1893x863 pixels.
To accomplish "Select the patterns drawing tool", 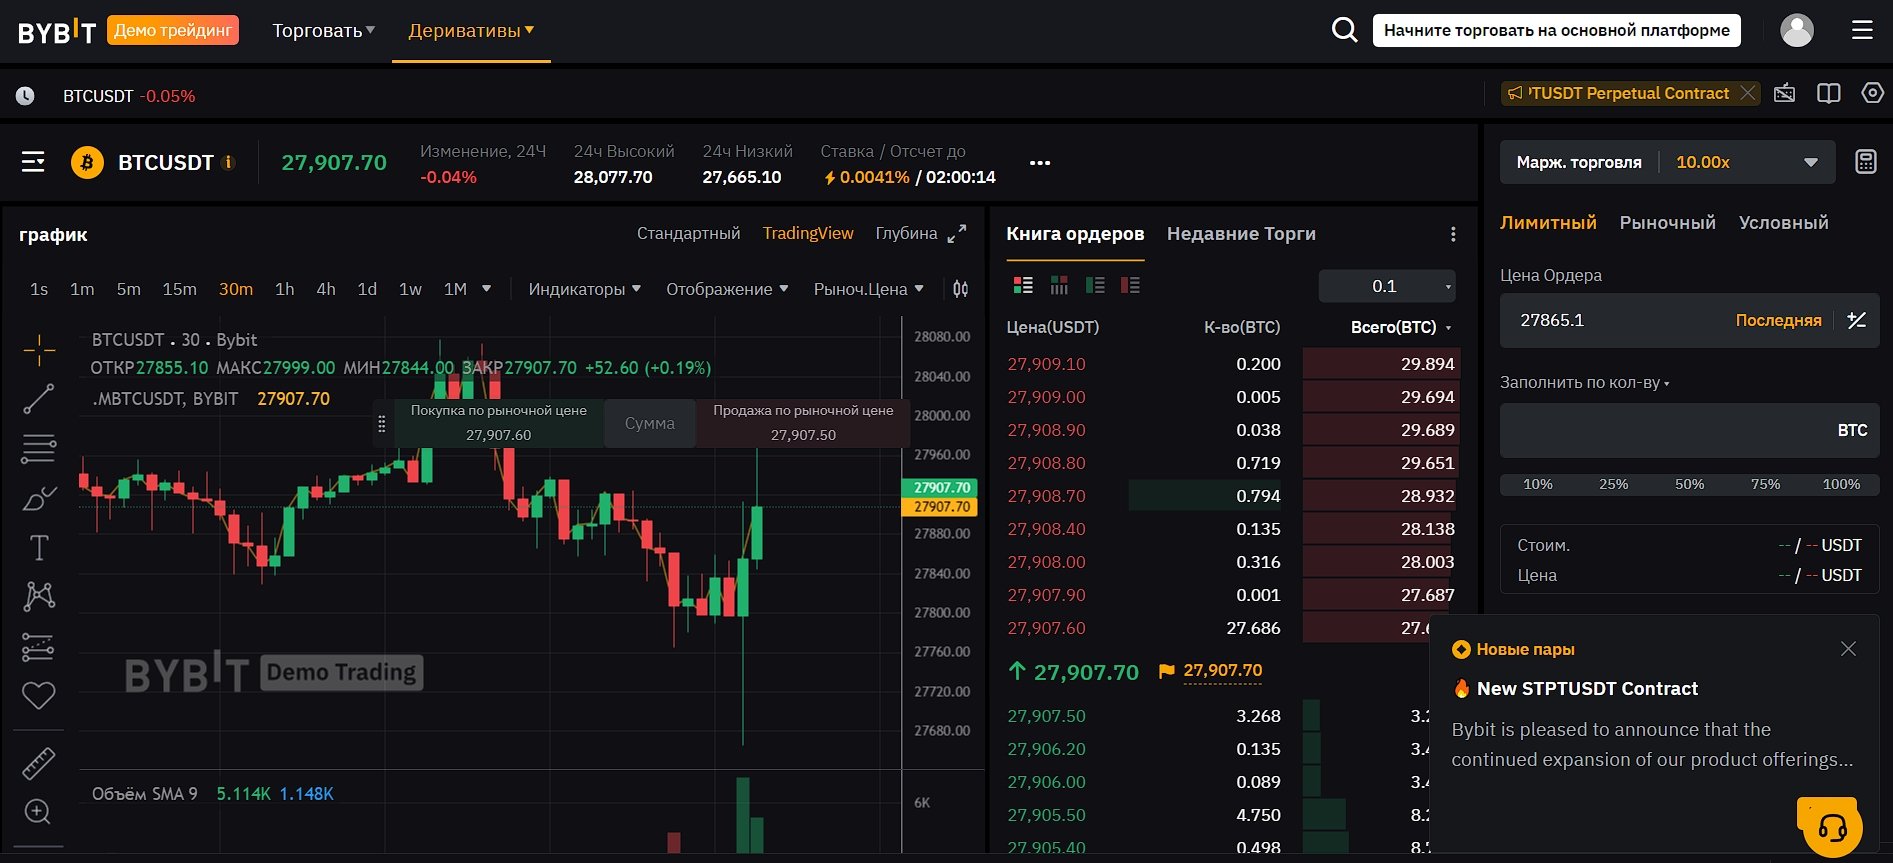I will 39,596.
